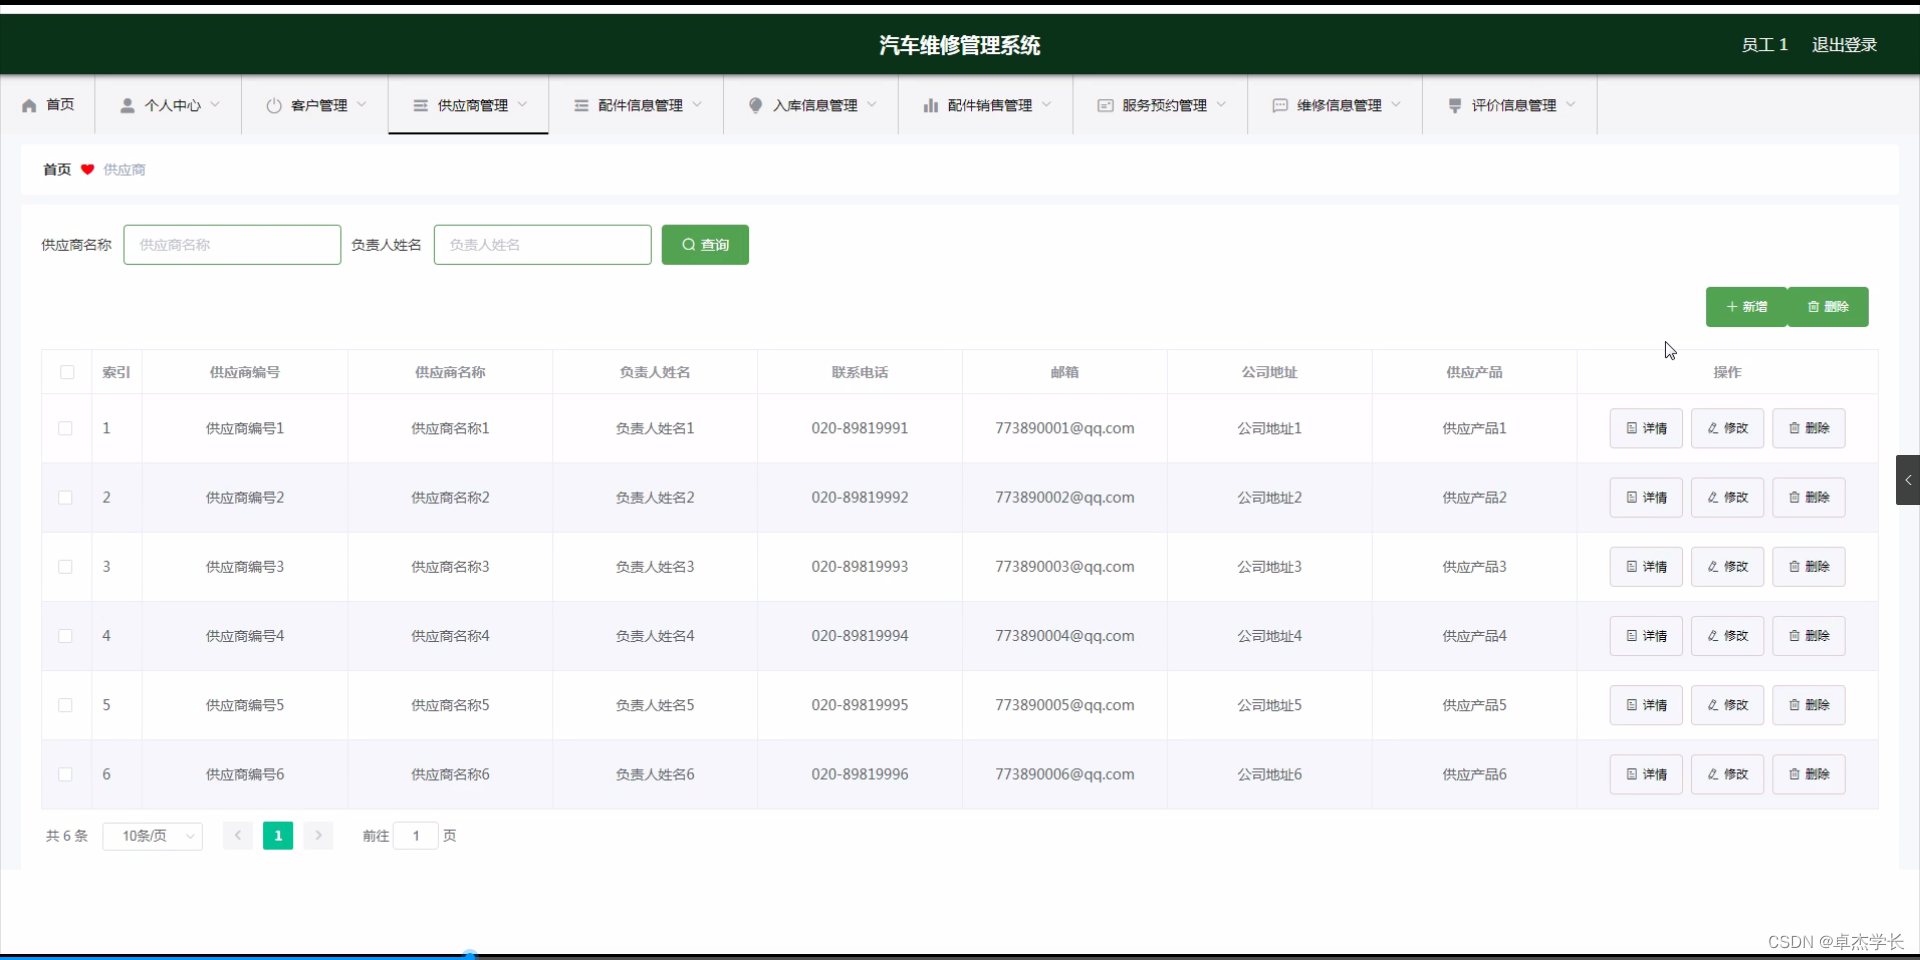Open the 10条/页 page size selector
This screenshot has width=1920, height=960.
point(152,836)
